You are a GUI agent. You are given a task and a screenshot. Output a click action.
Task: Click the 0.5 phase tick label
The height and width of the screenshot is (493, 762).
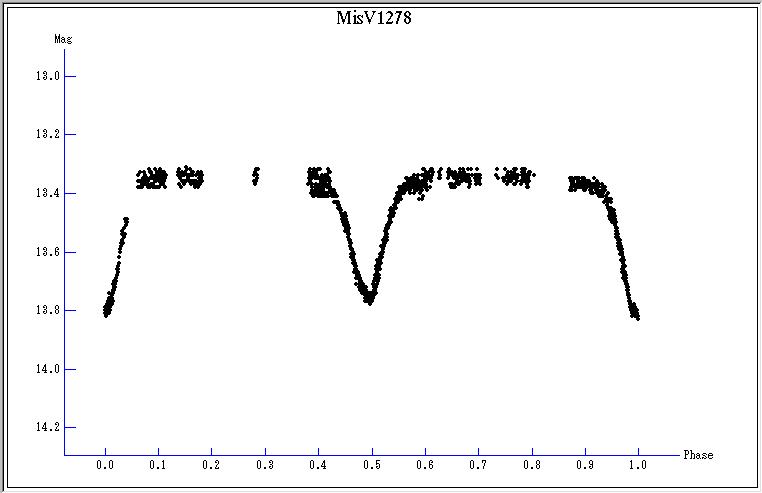click(x=372, y=465)
